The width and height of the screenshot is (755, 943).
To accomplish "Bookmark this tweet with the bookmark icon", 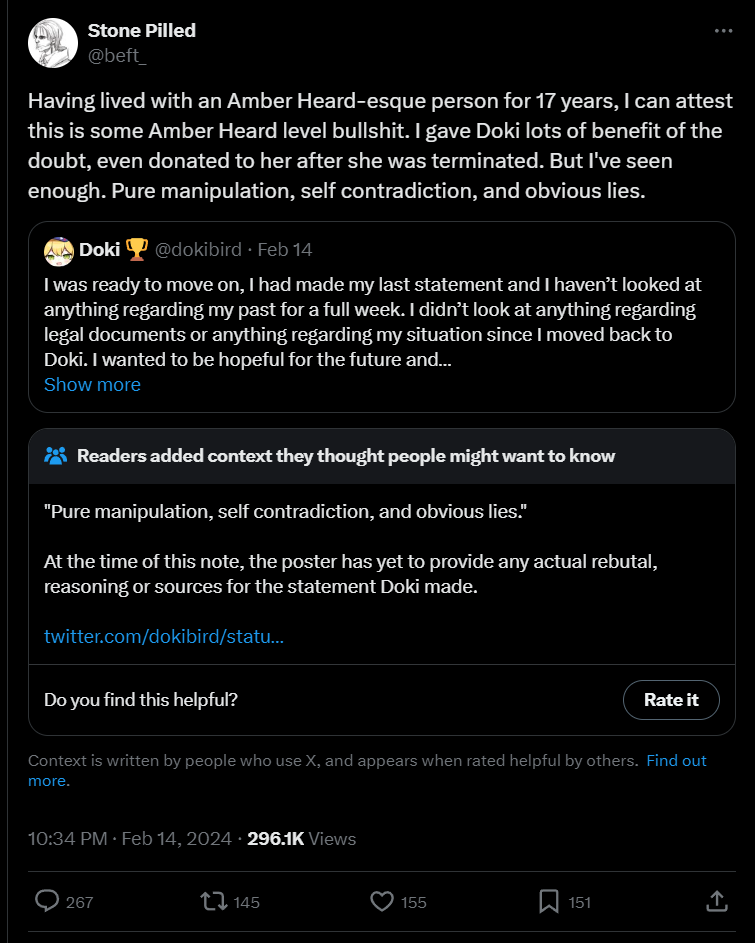I will (x=549, y=901).
